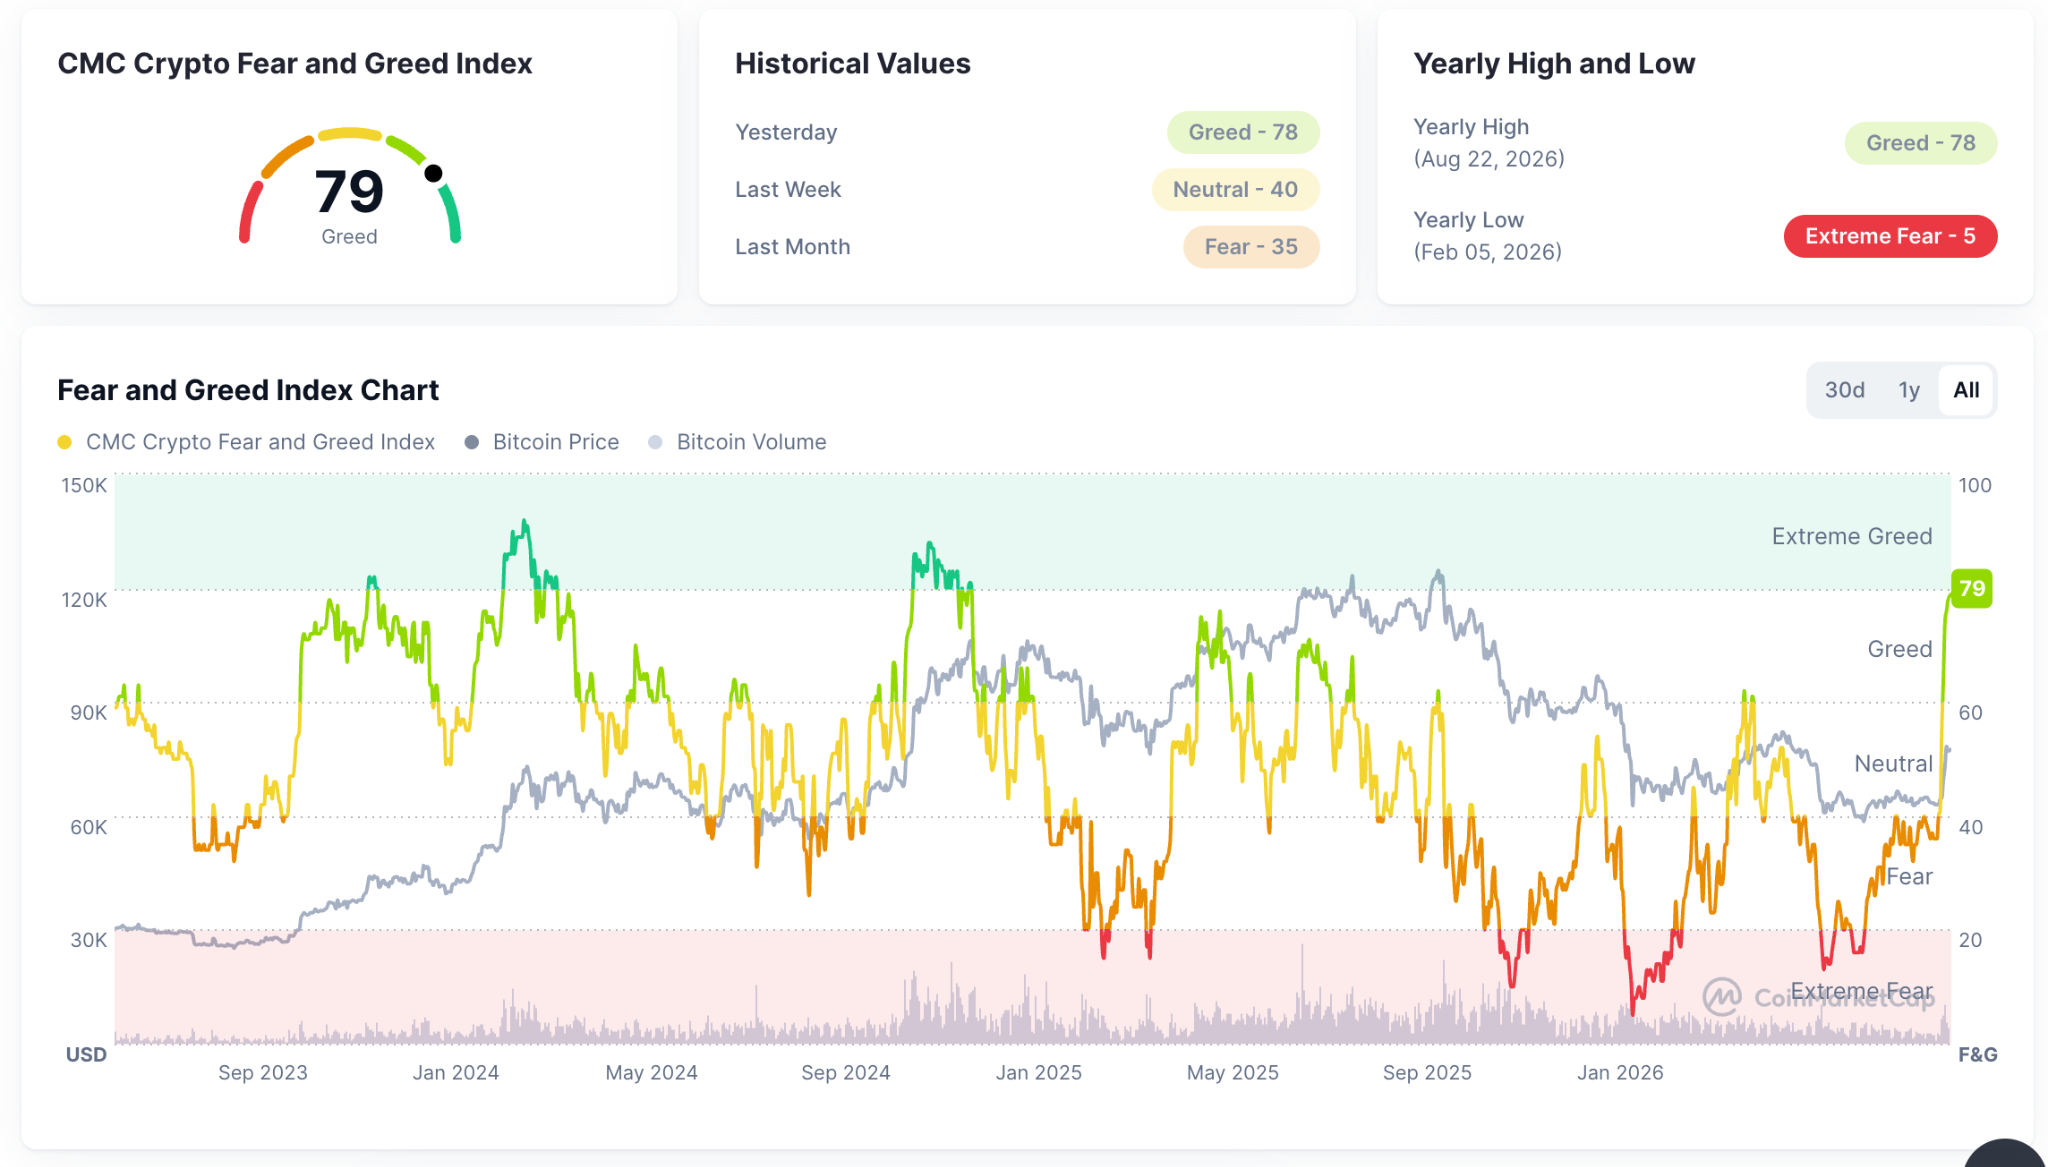Click the Yearly High (Aug 22, 2026) text
Viewport: 2048px width, 1167px height.
click(x=1488, y=143)
